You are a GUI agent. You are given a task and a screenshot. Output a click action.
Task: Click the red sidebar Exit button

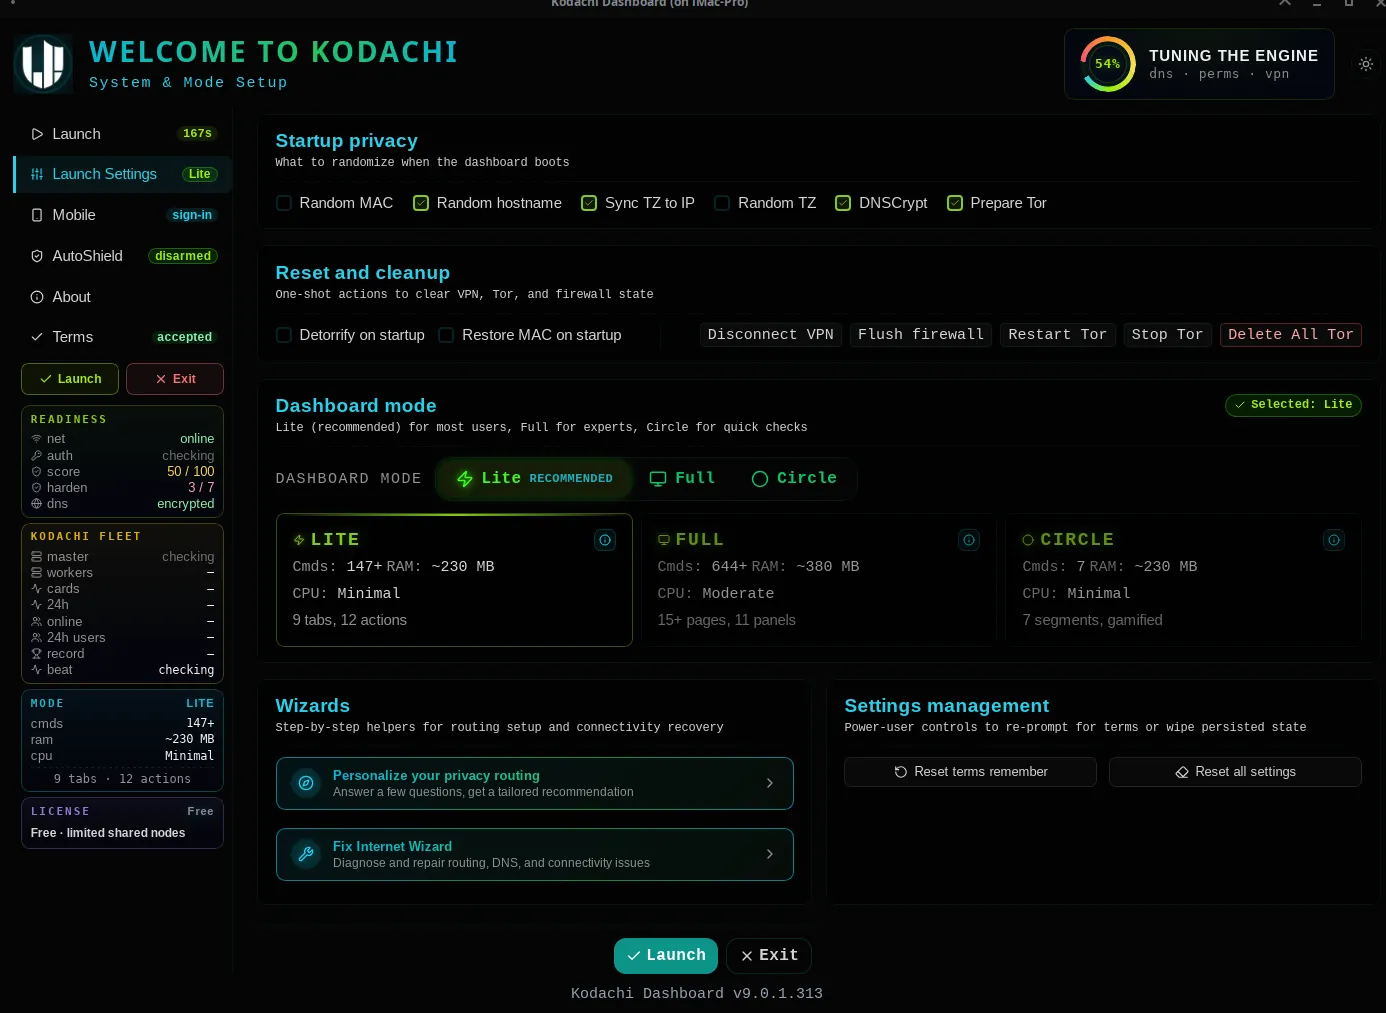(x=175, y=379)
